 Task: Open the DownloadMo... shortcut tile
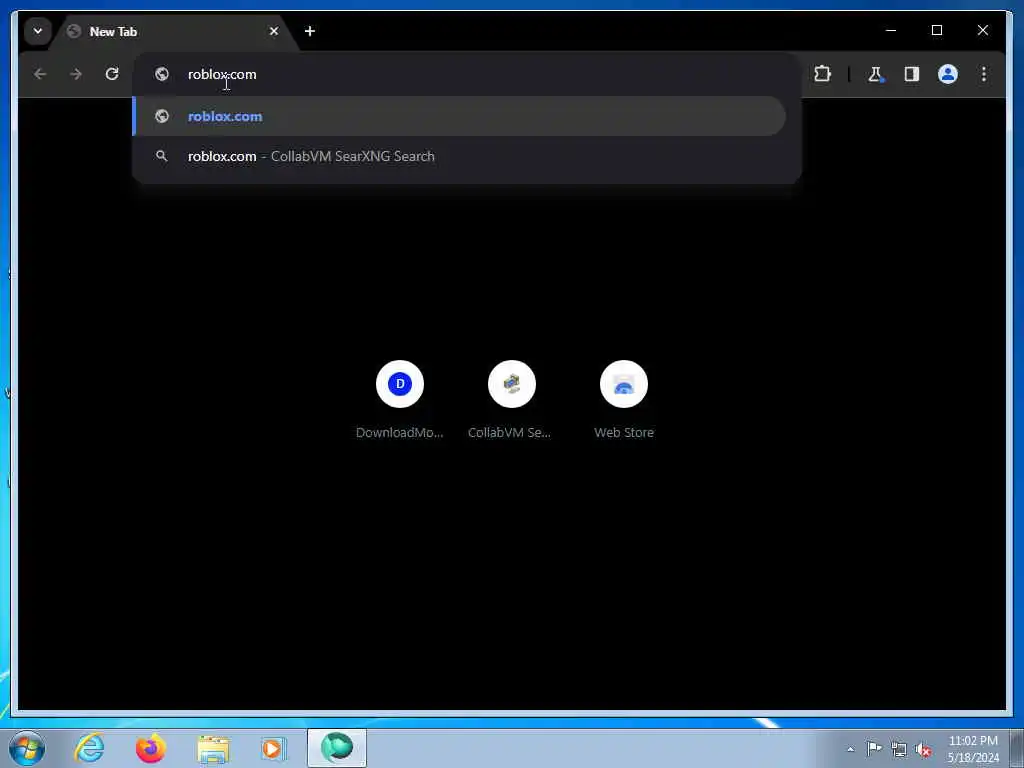(x=400, y=400)
